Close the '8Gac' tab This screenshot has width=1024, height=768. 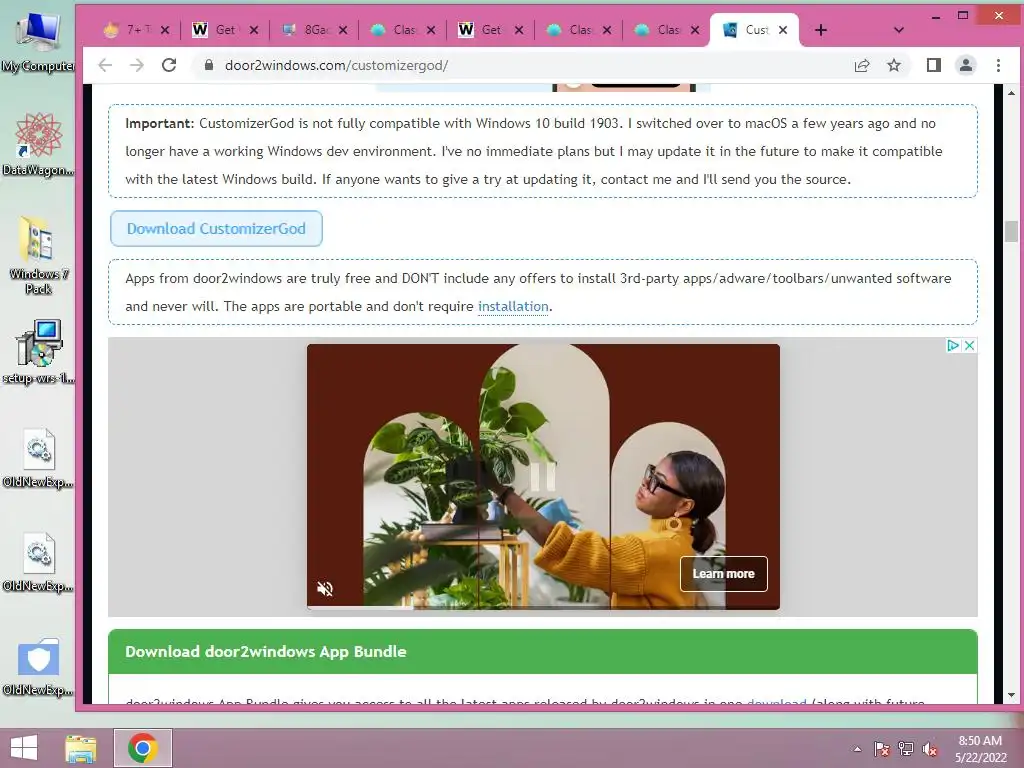343,30
